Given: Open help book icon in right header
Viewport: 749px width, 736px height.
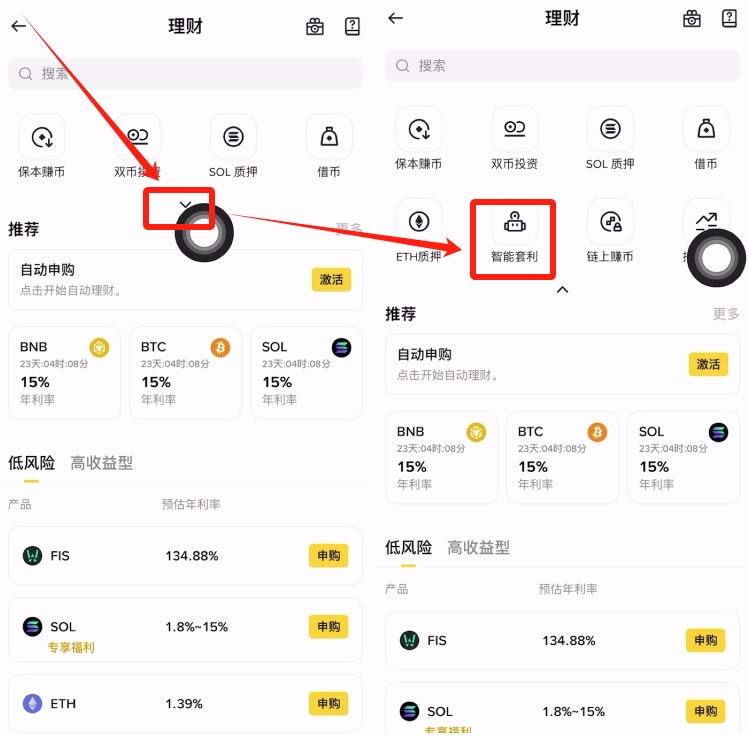Looking at the screenshot, I should 729,19.
